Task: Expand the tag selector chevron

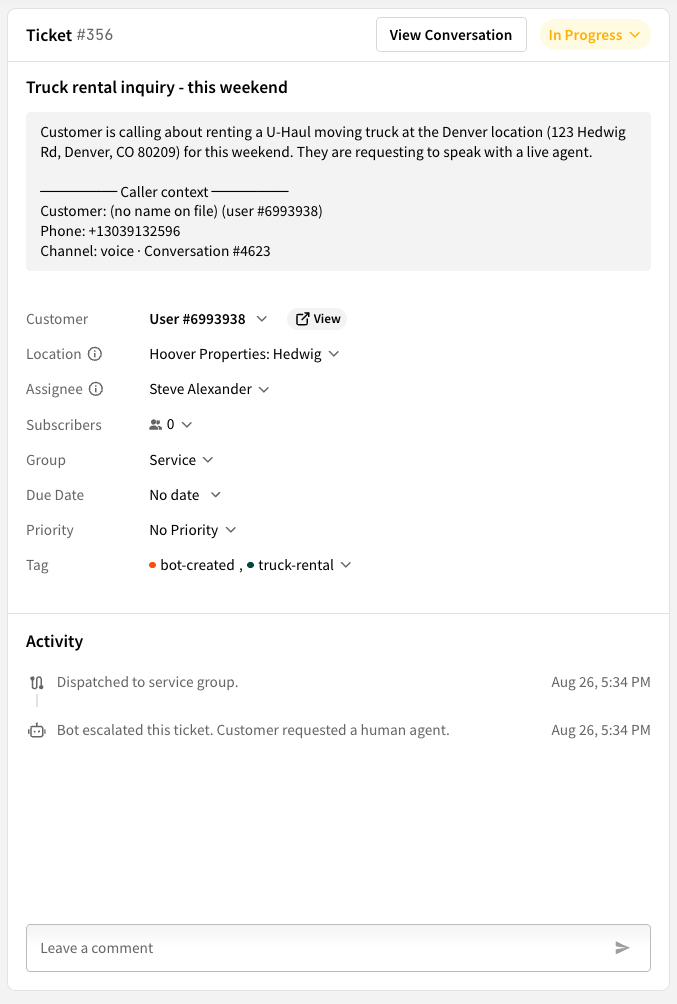Action: tap(346, 565)
